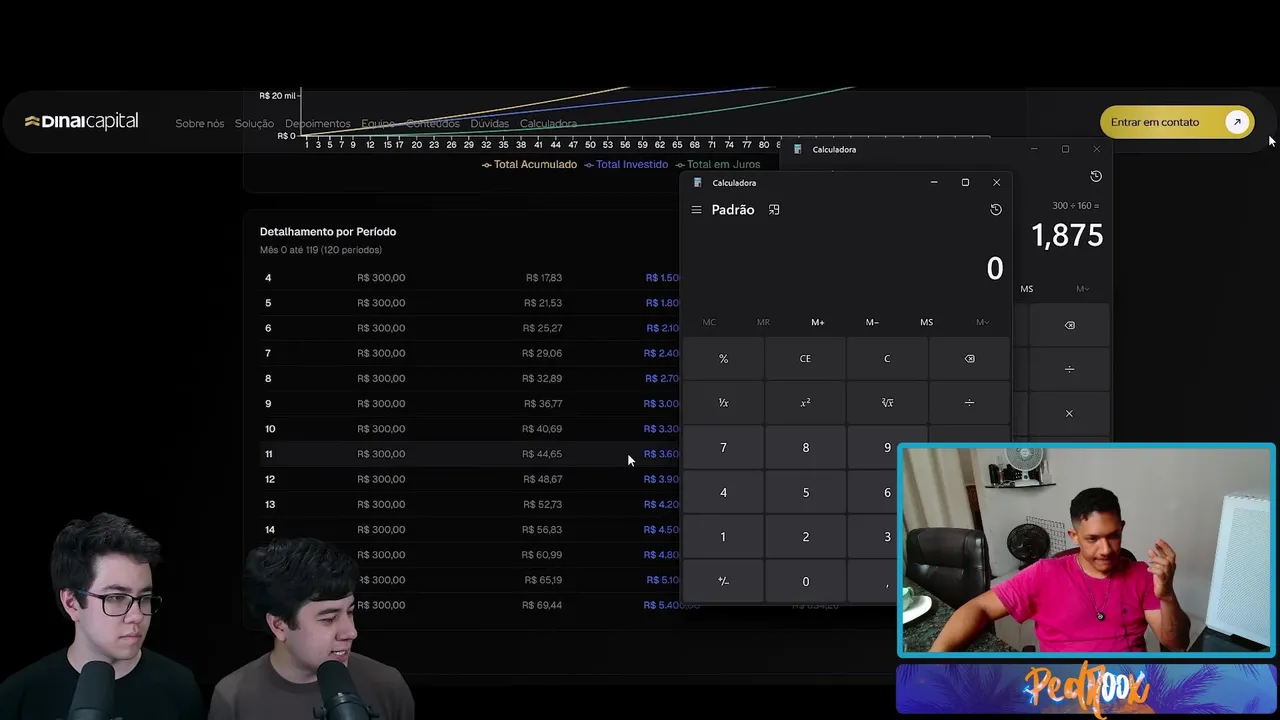Click the R$ 17,83 cell in row 4
The height and width of the screenshot is (720, 1280).
point(544,278)
